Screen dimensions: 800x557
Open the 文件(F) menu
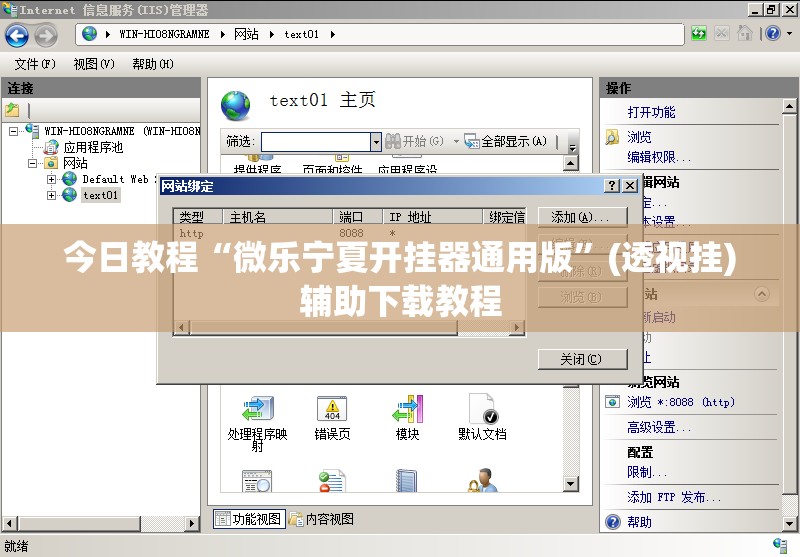35,64
